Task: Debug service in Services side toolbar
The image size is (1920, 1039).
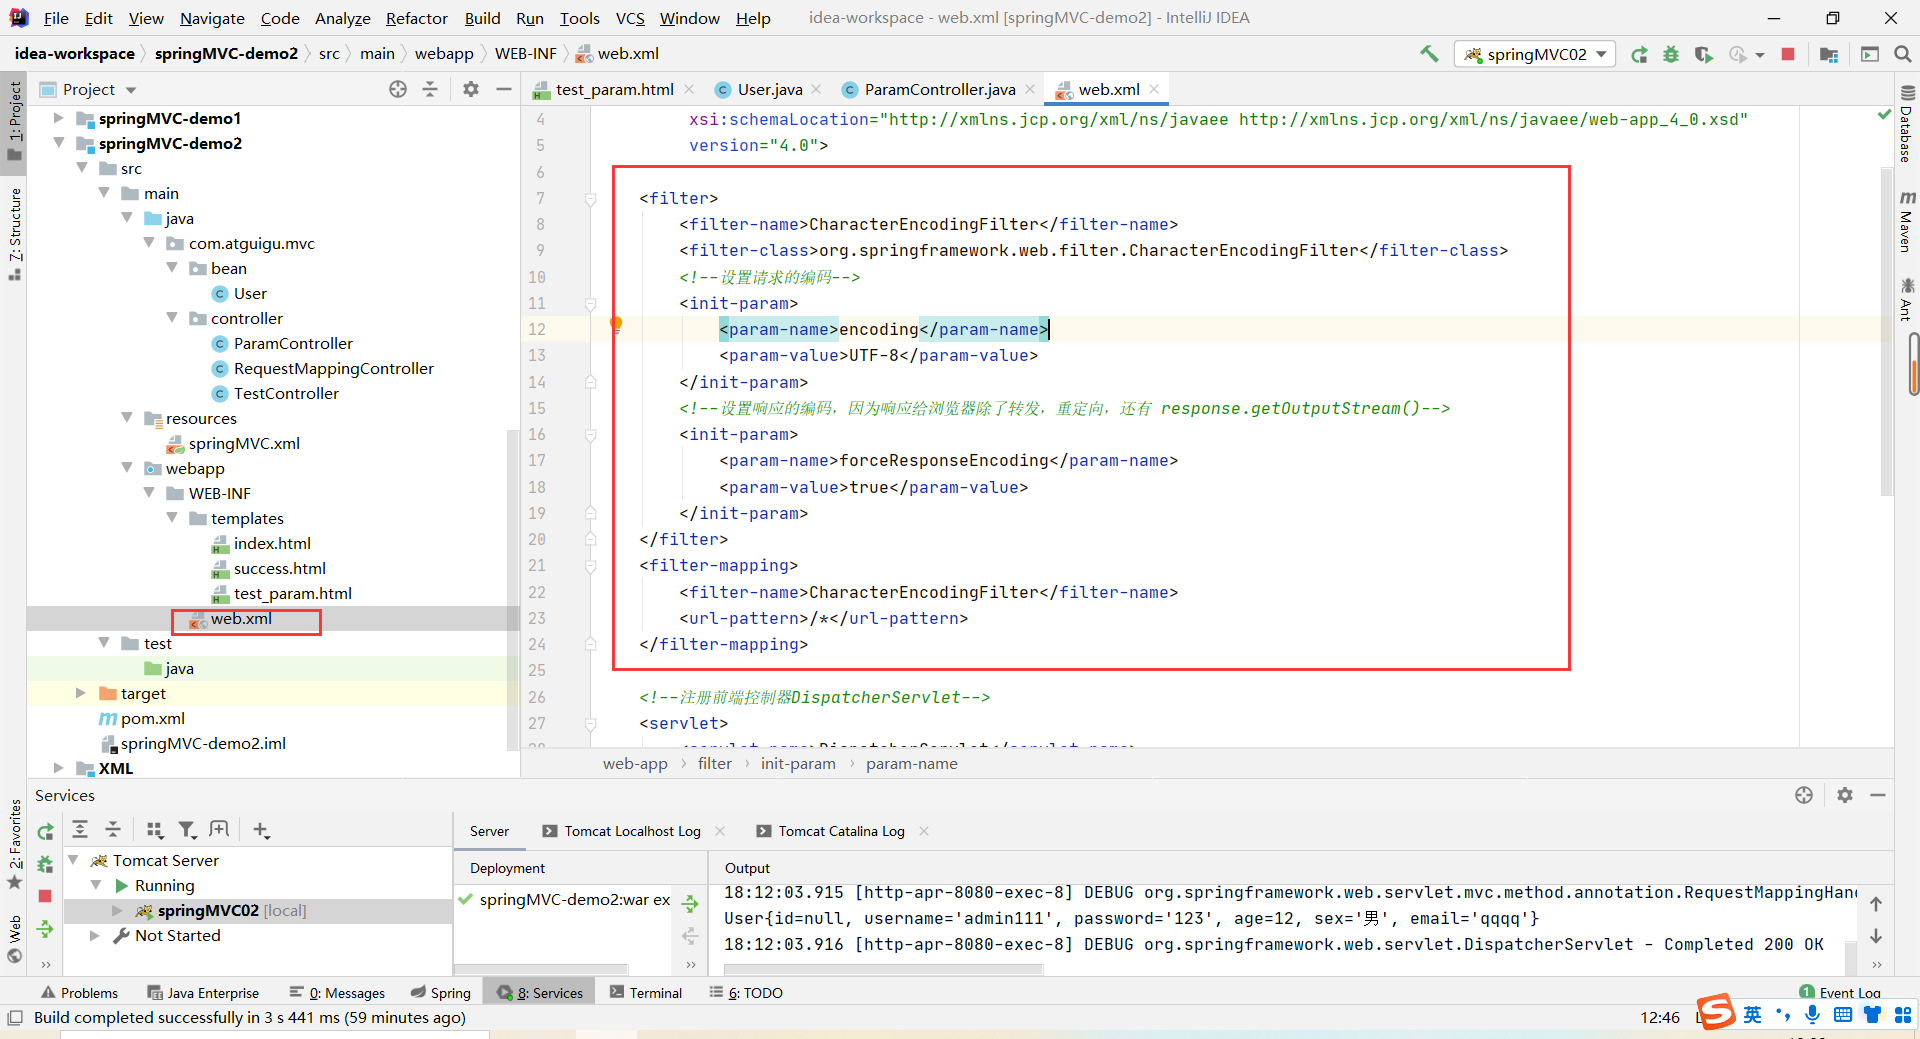Action: point(45,864)
